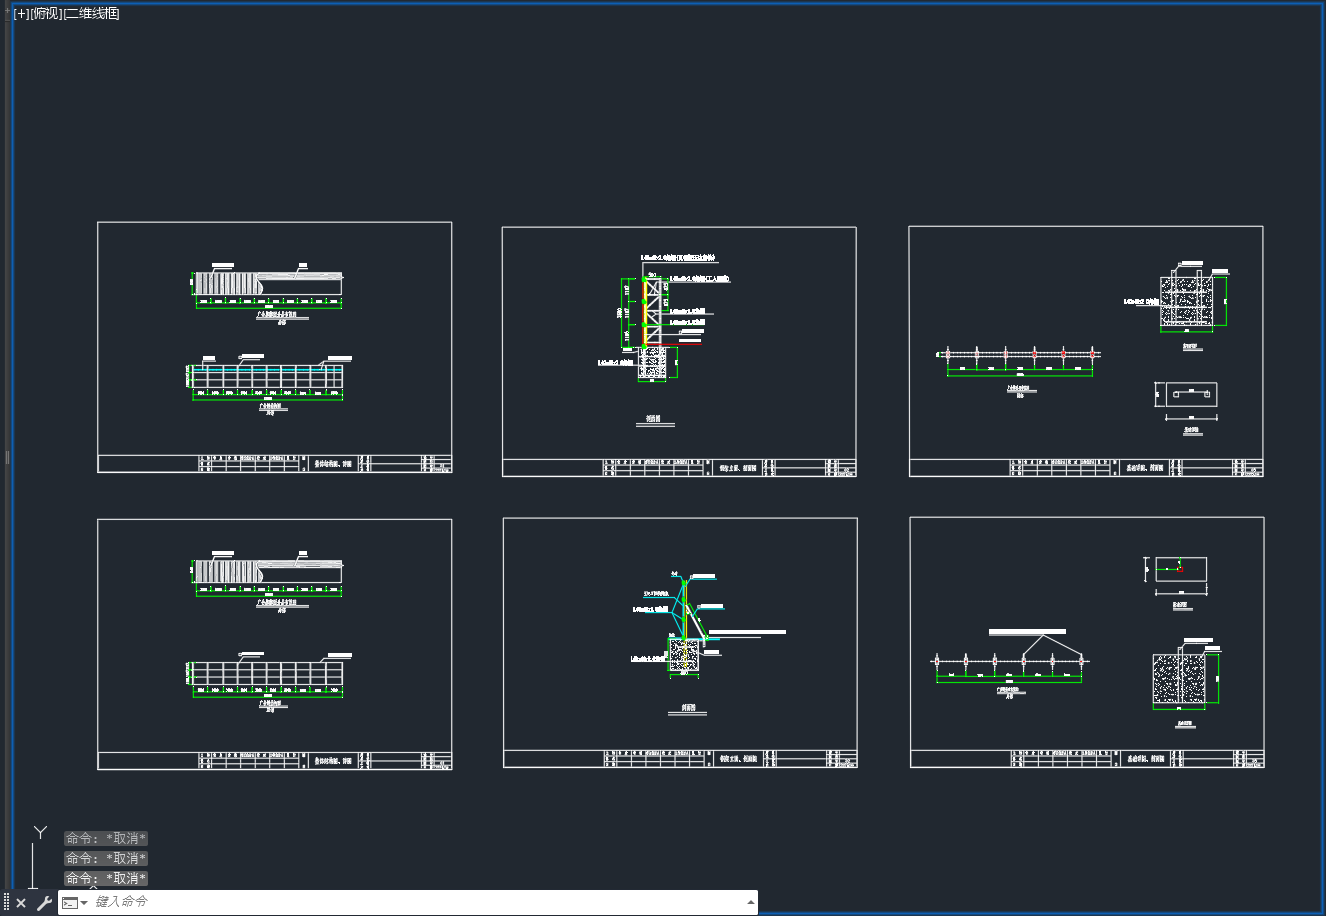1326x916 pixels.
Task: Click the UCS Y axis icon
Action: coord(40,832)
